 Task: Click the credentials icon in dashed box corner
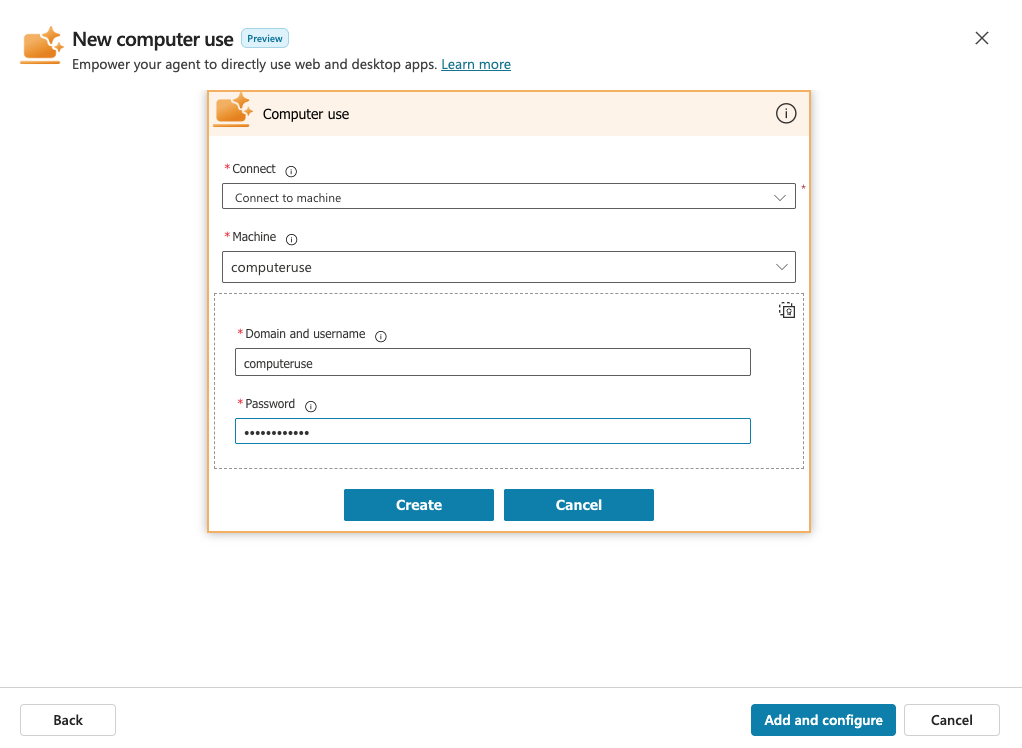(787, 310)
